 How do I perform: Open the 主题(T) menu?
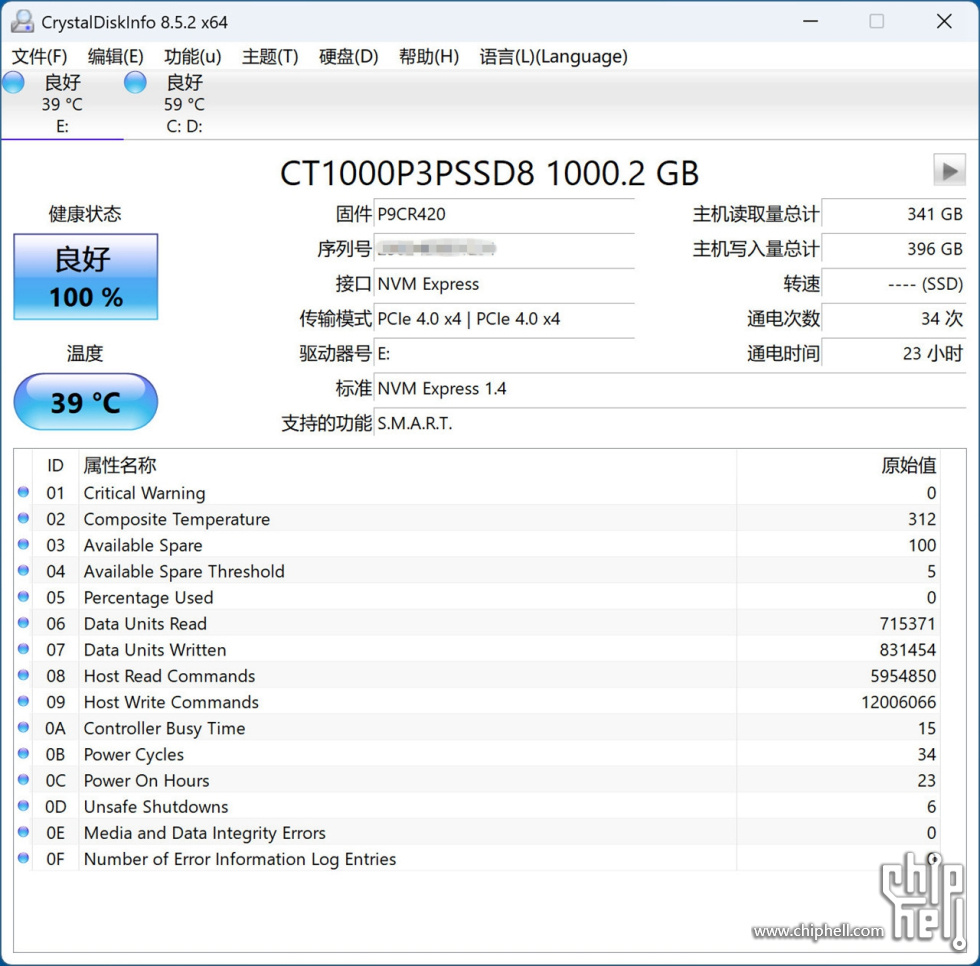(x=270, y=57)
